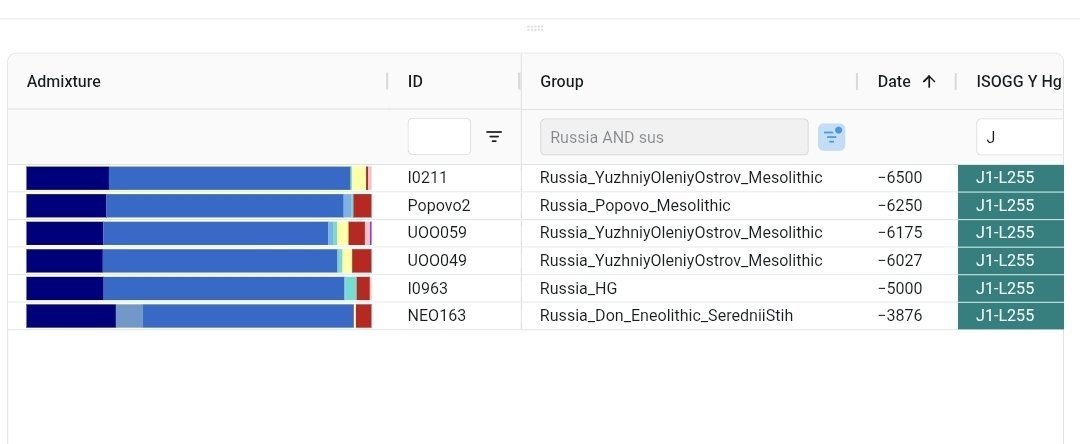Select sample ID NEO163

pyautogui.click(x=437, y=315)
